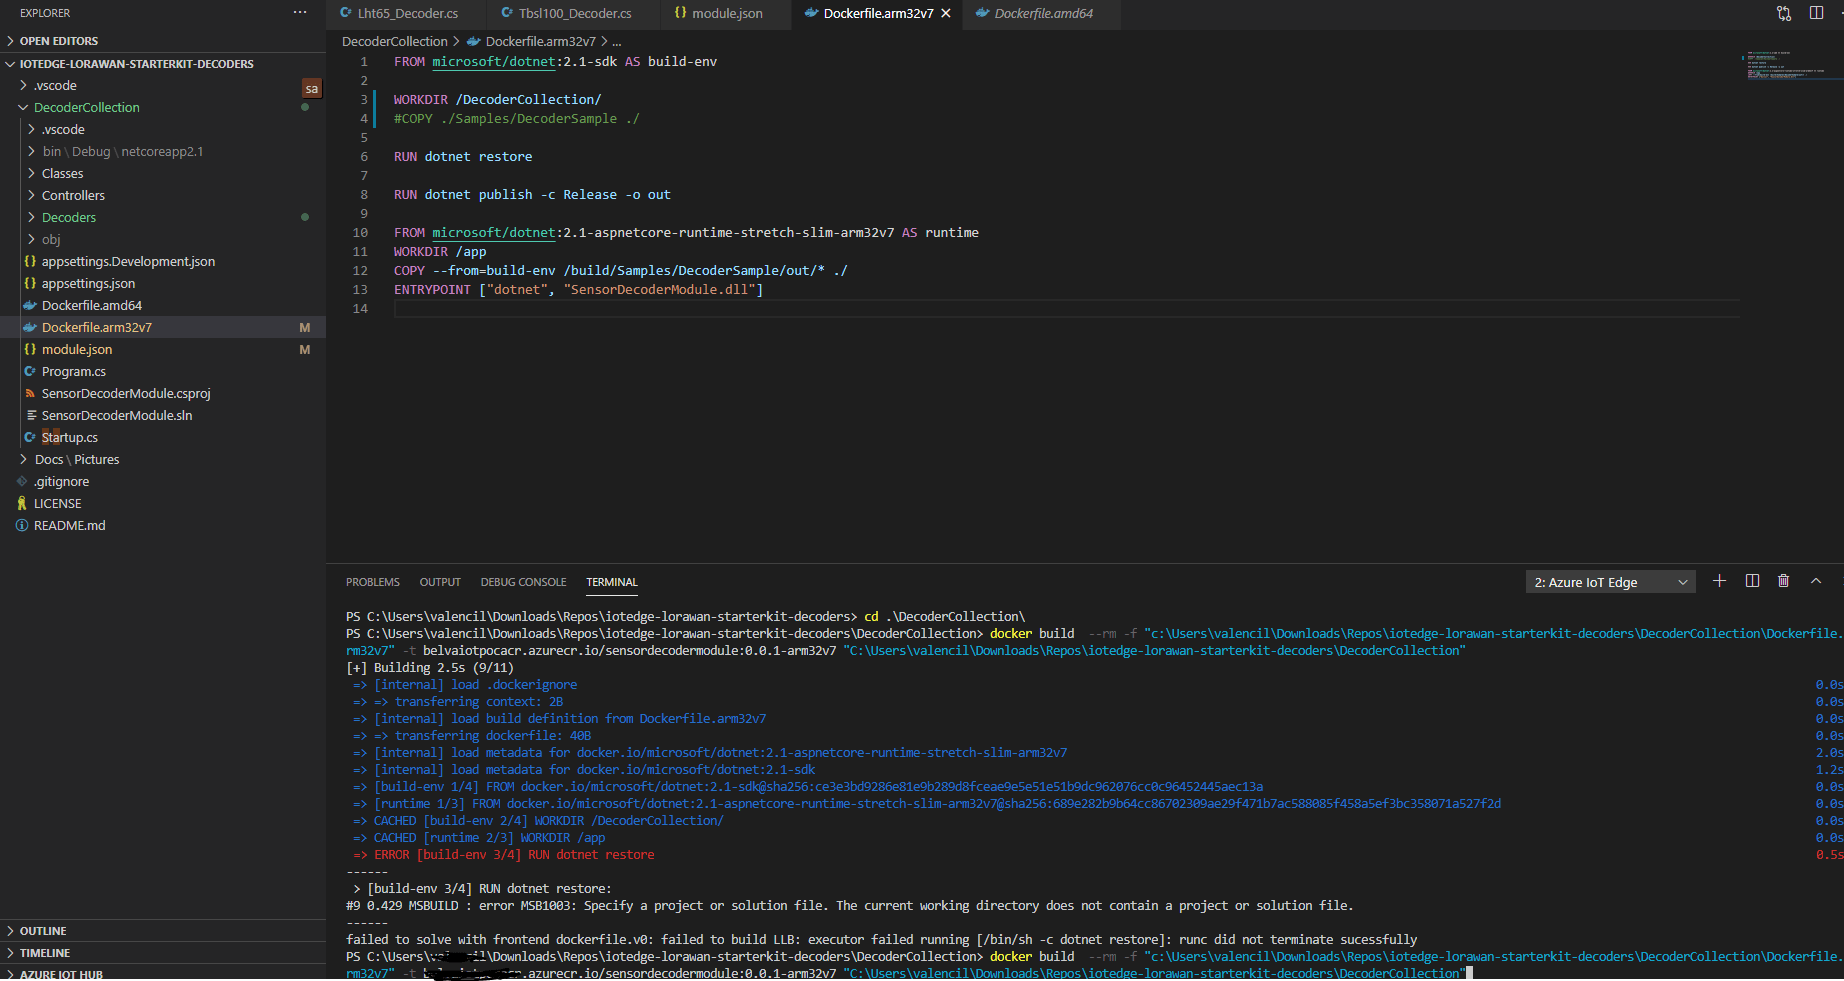Open module.json from the explorer tree
1844x981 pixels.
pyautogui.click(x=163, y=349)
